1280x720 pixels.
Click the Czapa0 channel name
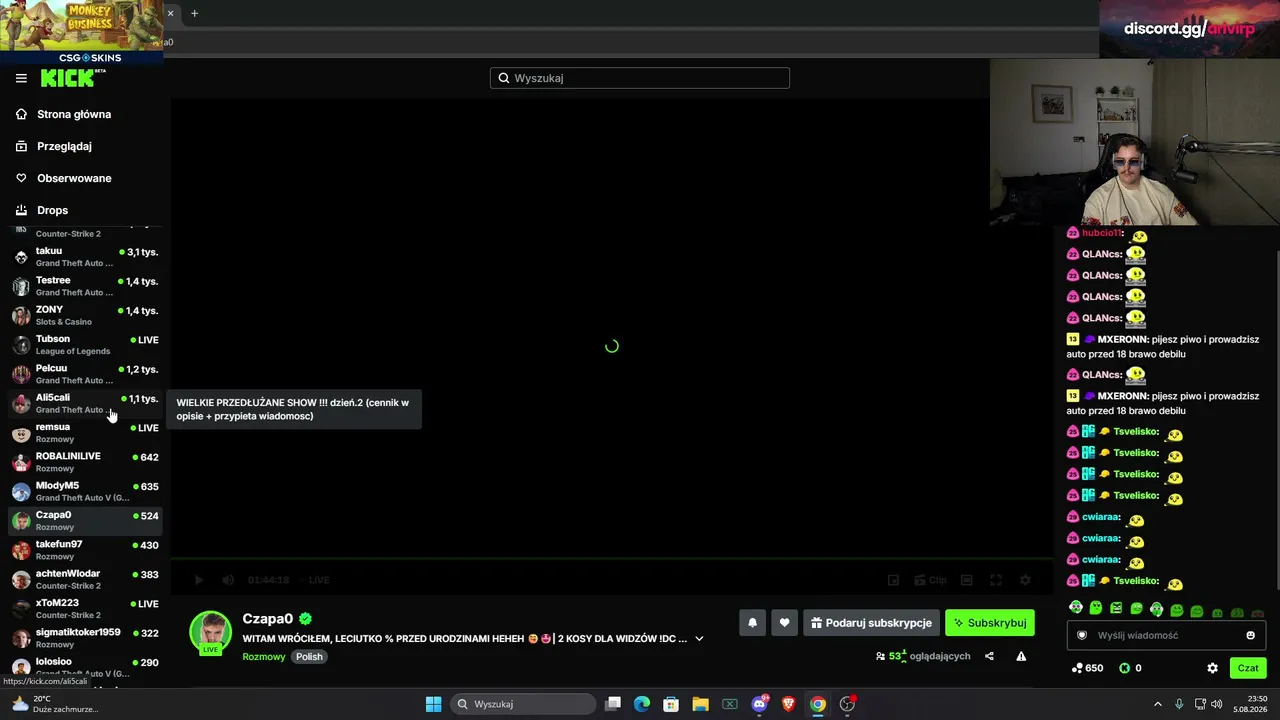[x=267, y=619]
